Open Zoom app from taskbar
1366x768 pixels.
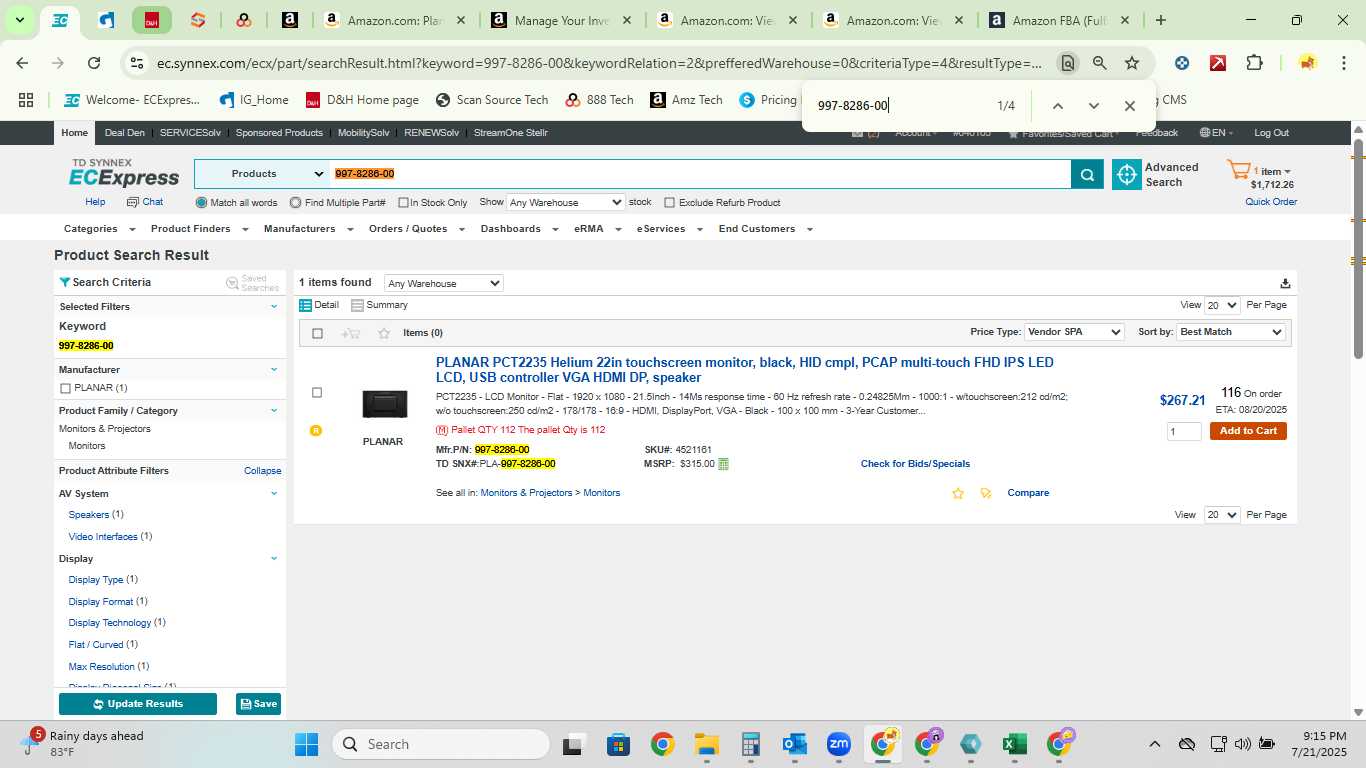tap(838, 744)
